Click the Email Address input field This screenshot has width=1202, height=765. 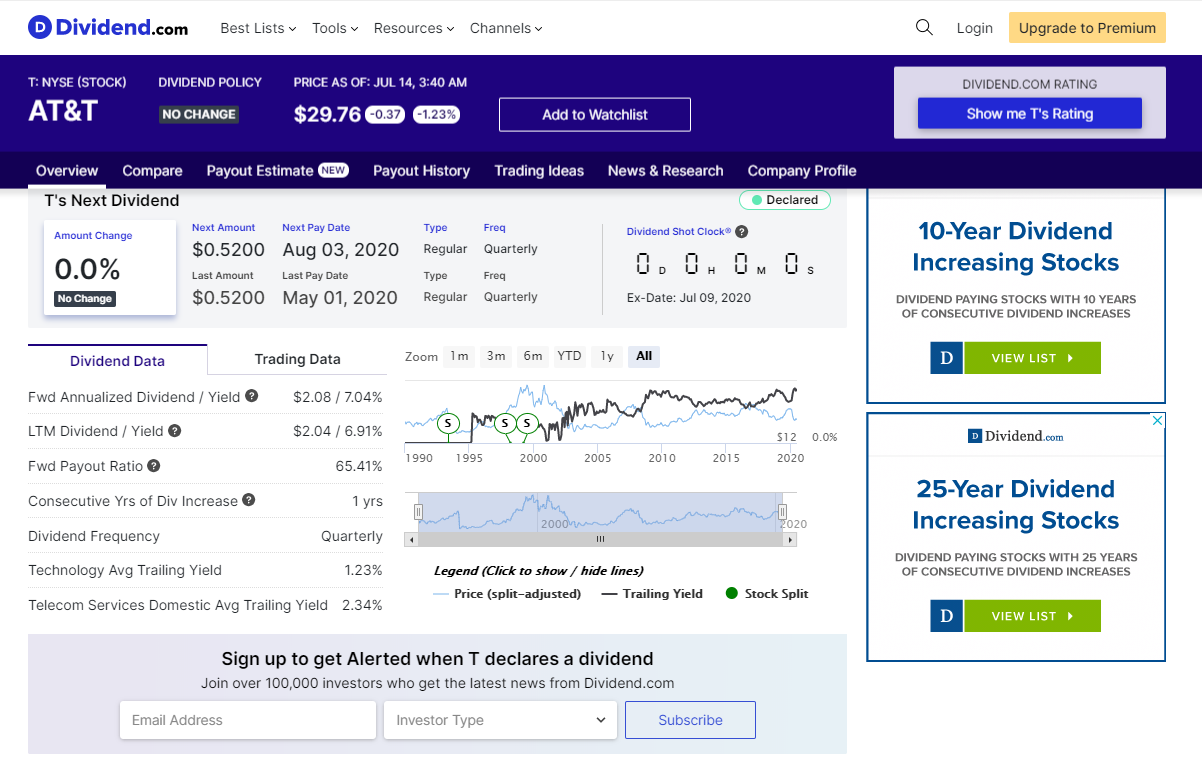click(x=248, y=720)
